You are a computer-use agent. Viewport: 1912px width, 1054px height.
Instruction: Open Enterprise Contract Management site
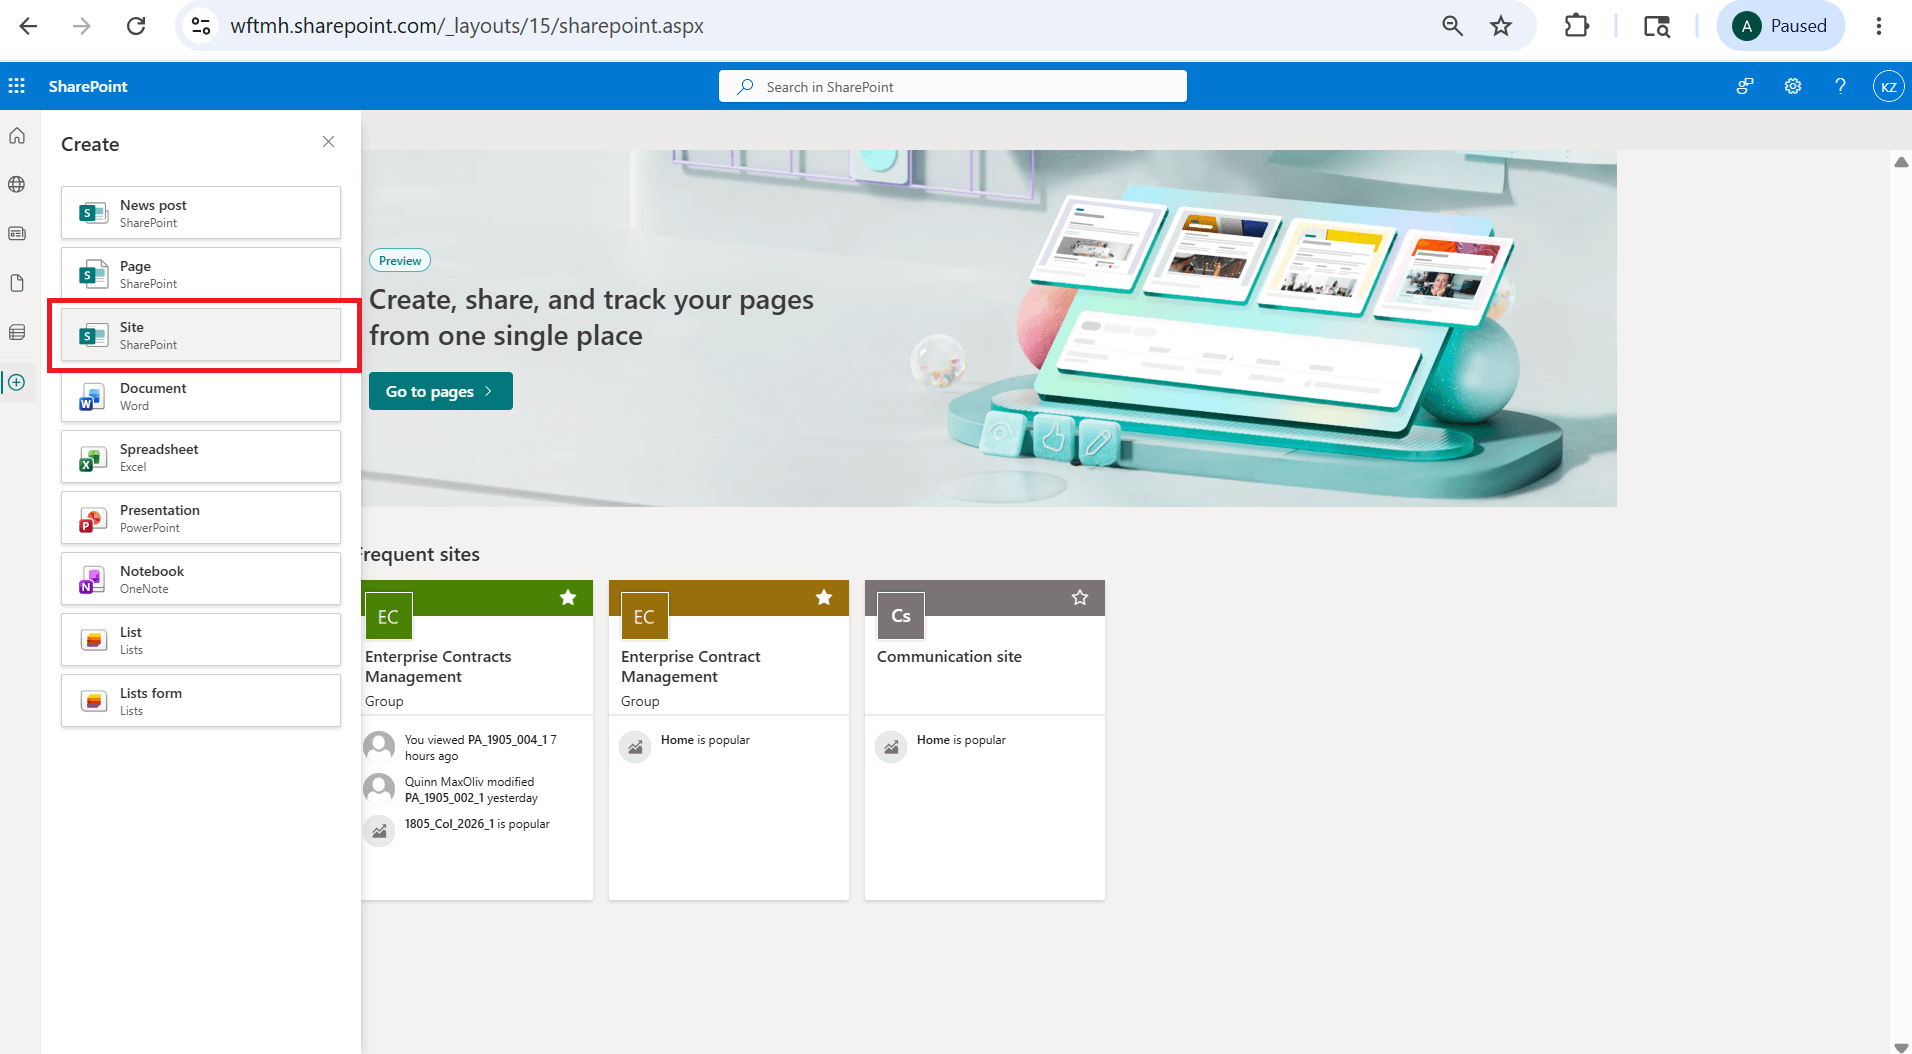tap(691, 666)
